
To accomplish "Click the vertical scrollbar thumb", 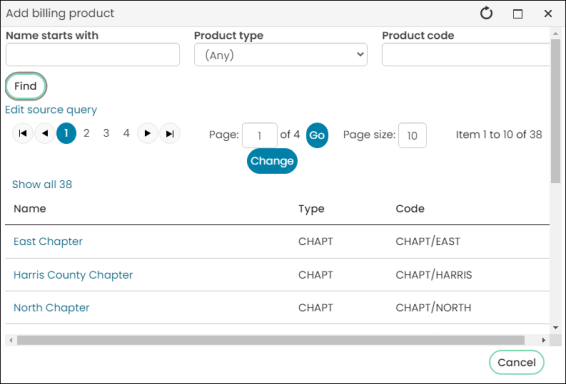I will pos(556,112).
